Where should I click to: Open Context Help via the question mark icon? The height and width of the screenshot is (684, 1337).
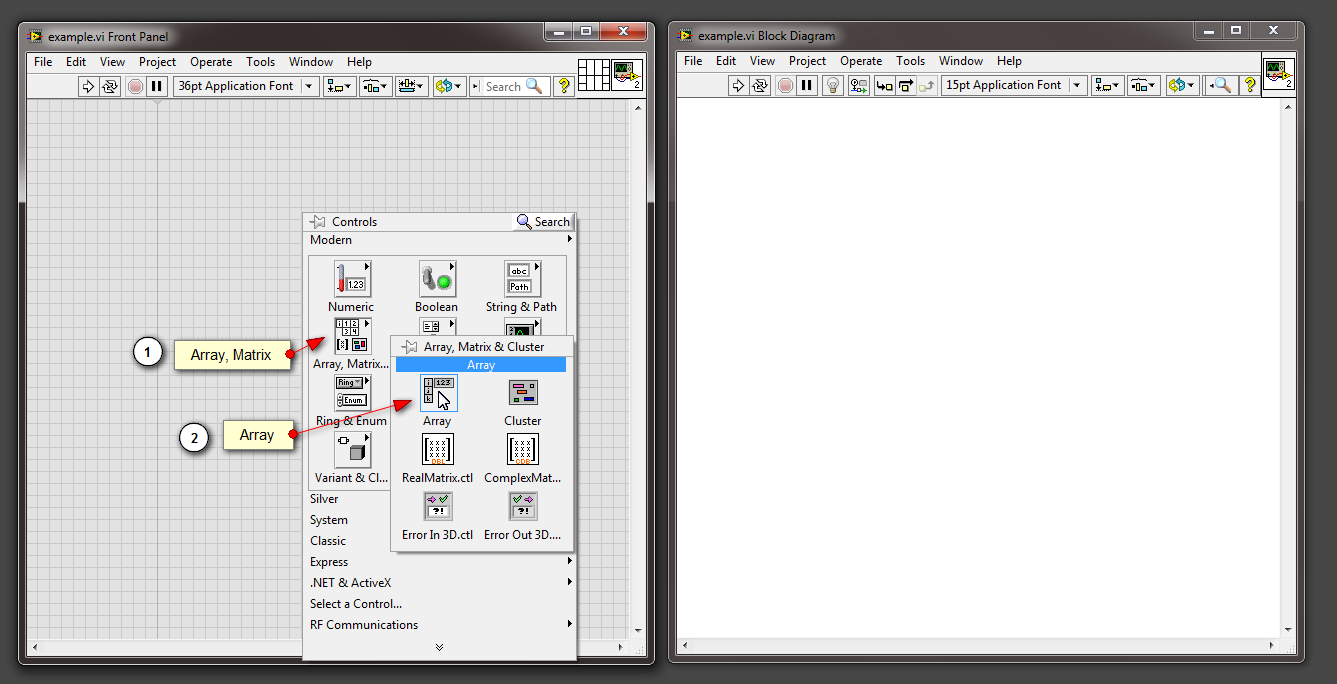[x=563, y=85]
